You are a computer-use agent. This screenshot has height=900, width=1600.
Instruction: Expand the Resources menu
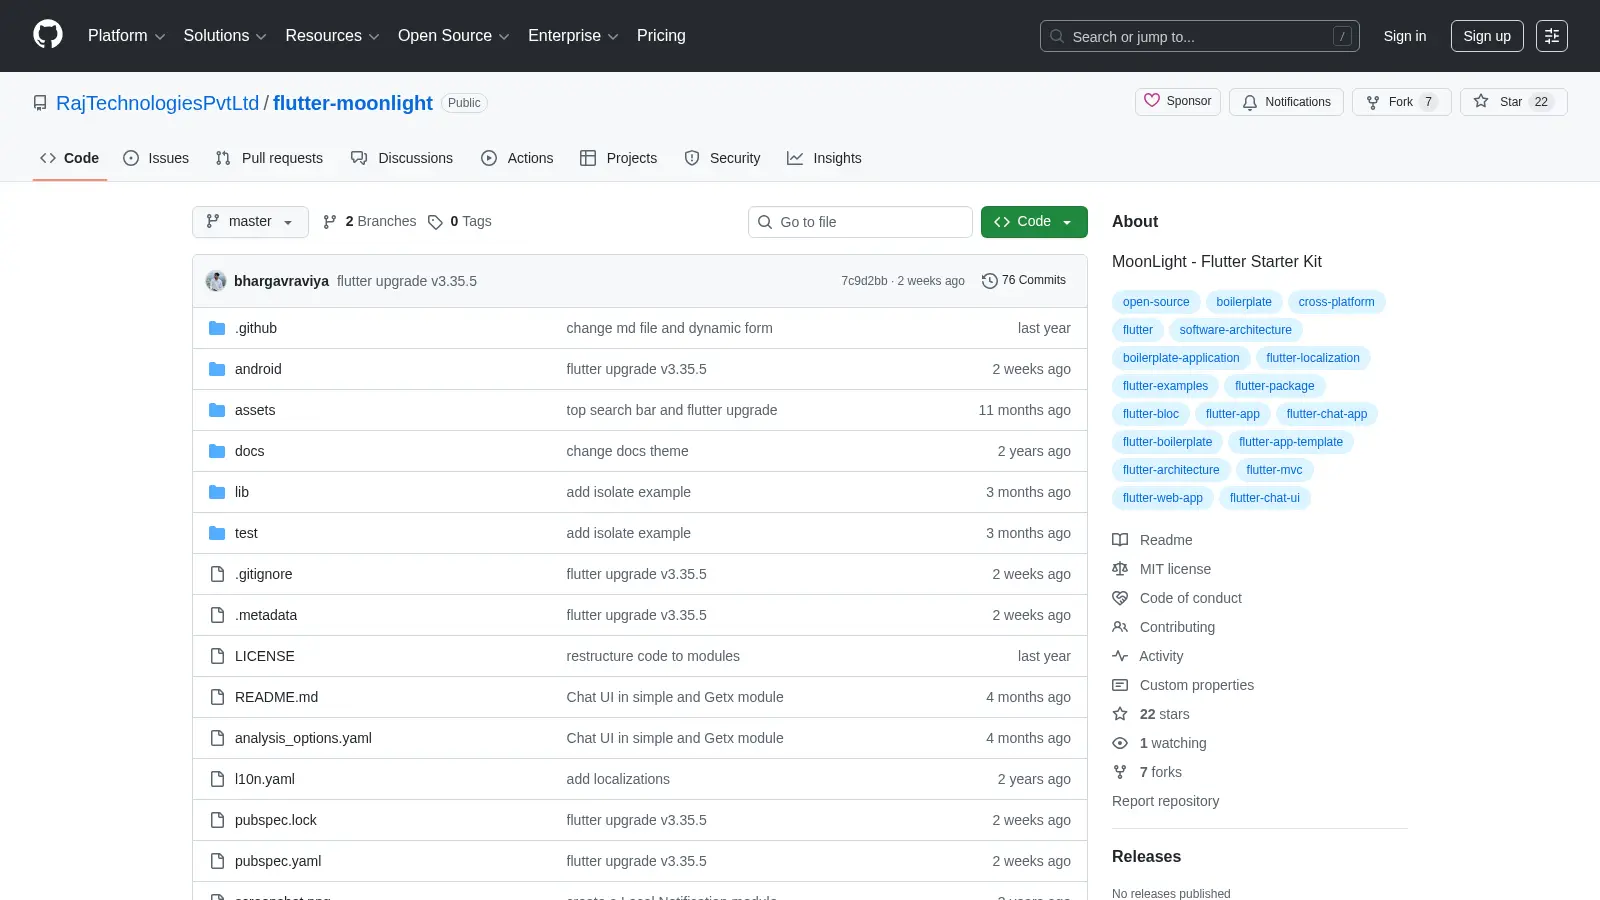[x=332, y=36]
